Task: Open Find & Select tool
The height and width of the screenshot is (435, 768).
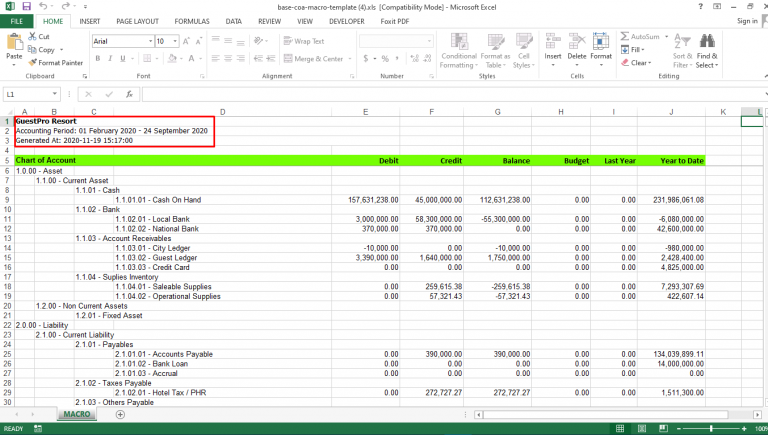Action: (x=707, y=47)
